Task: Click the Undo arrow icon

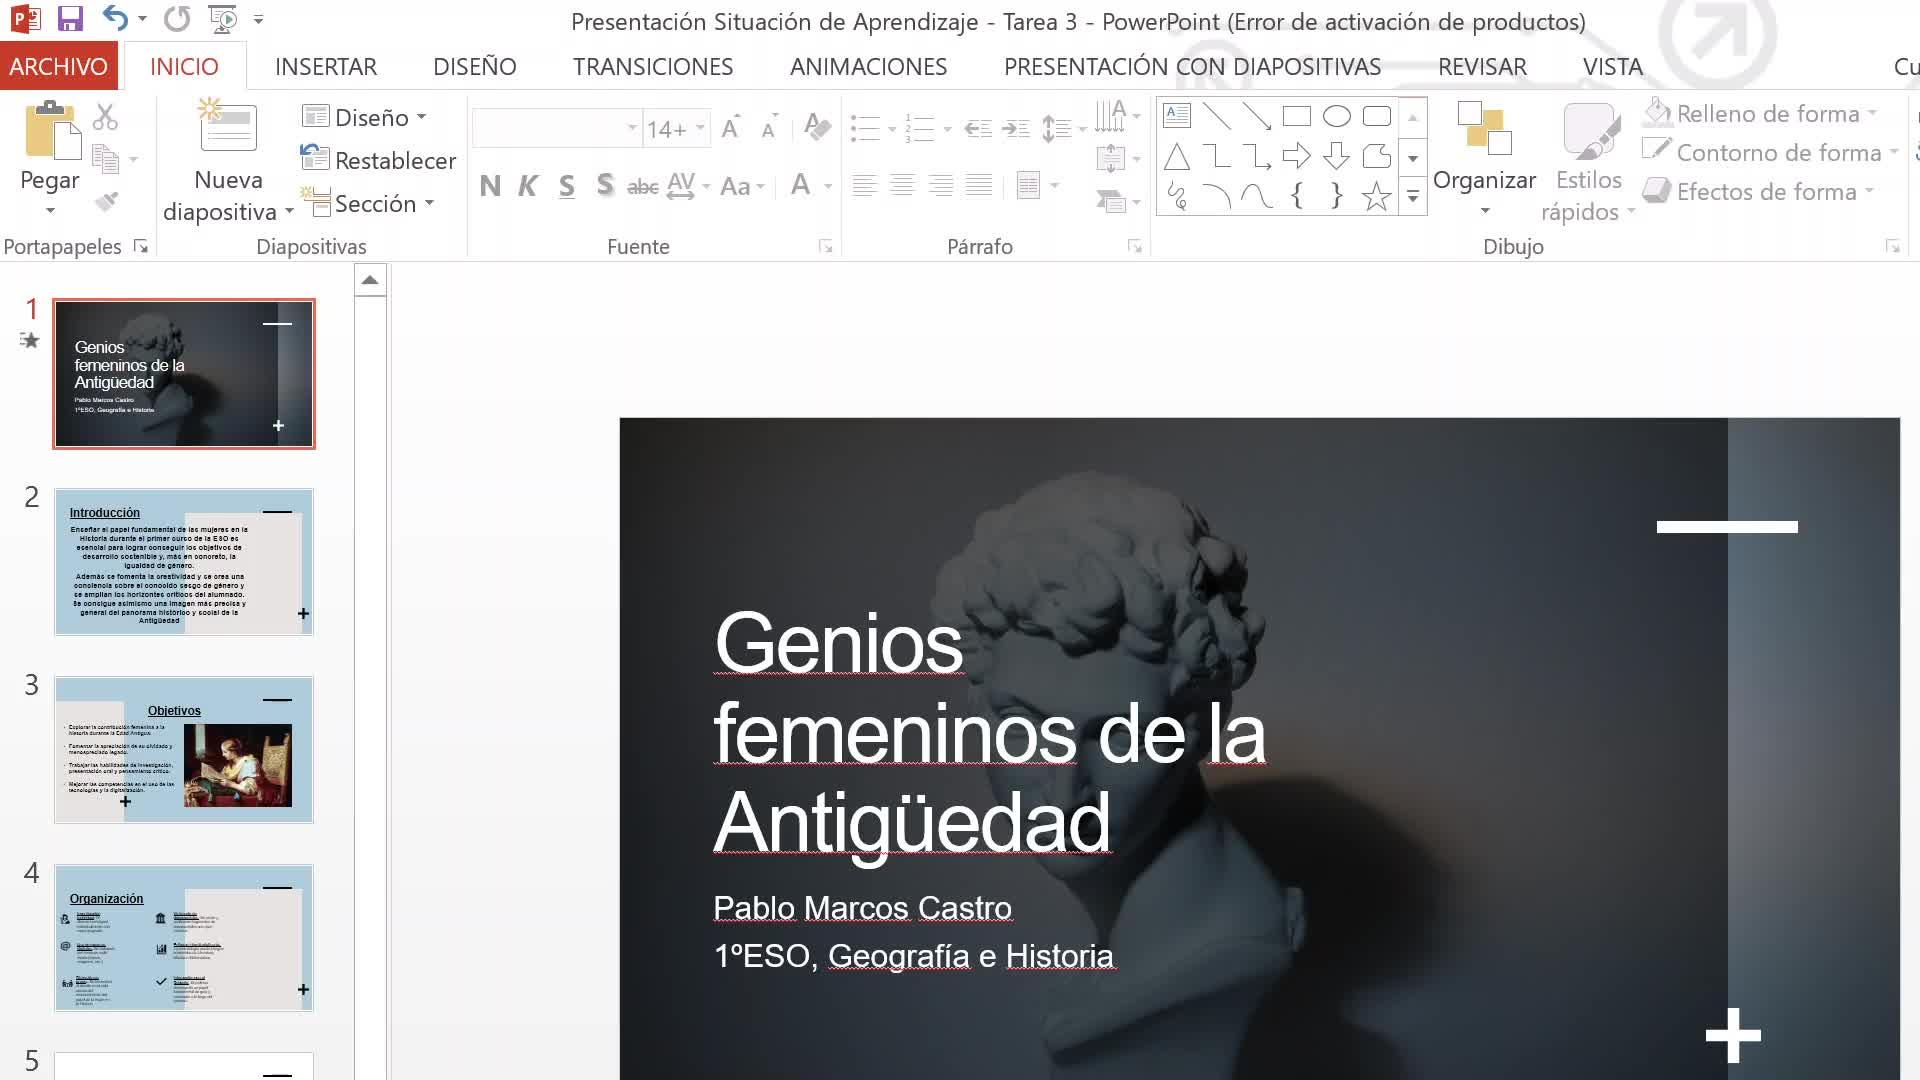Action: pyautogui.click(x=115, y=19)
